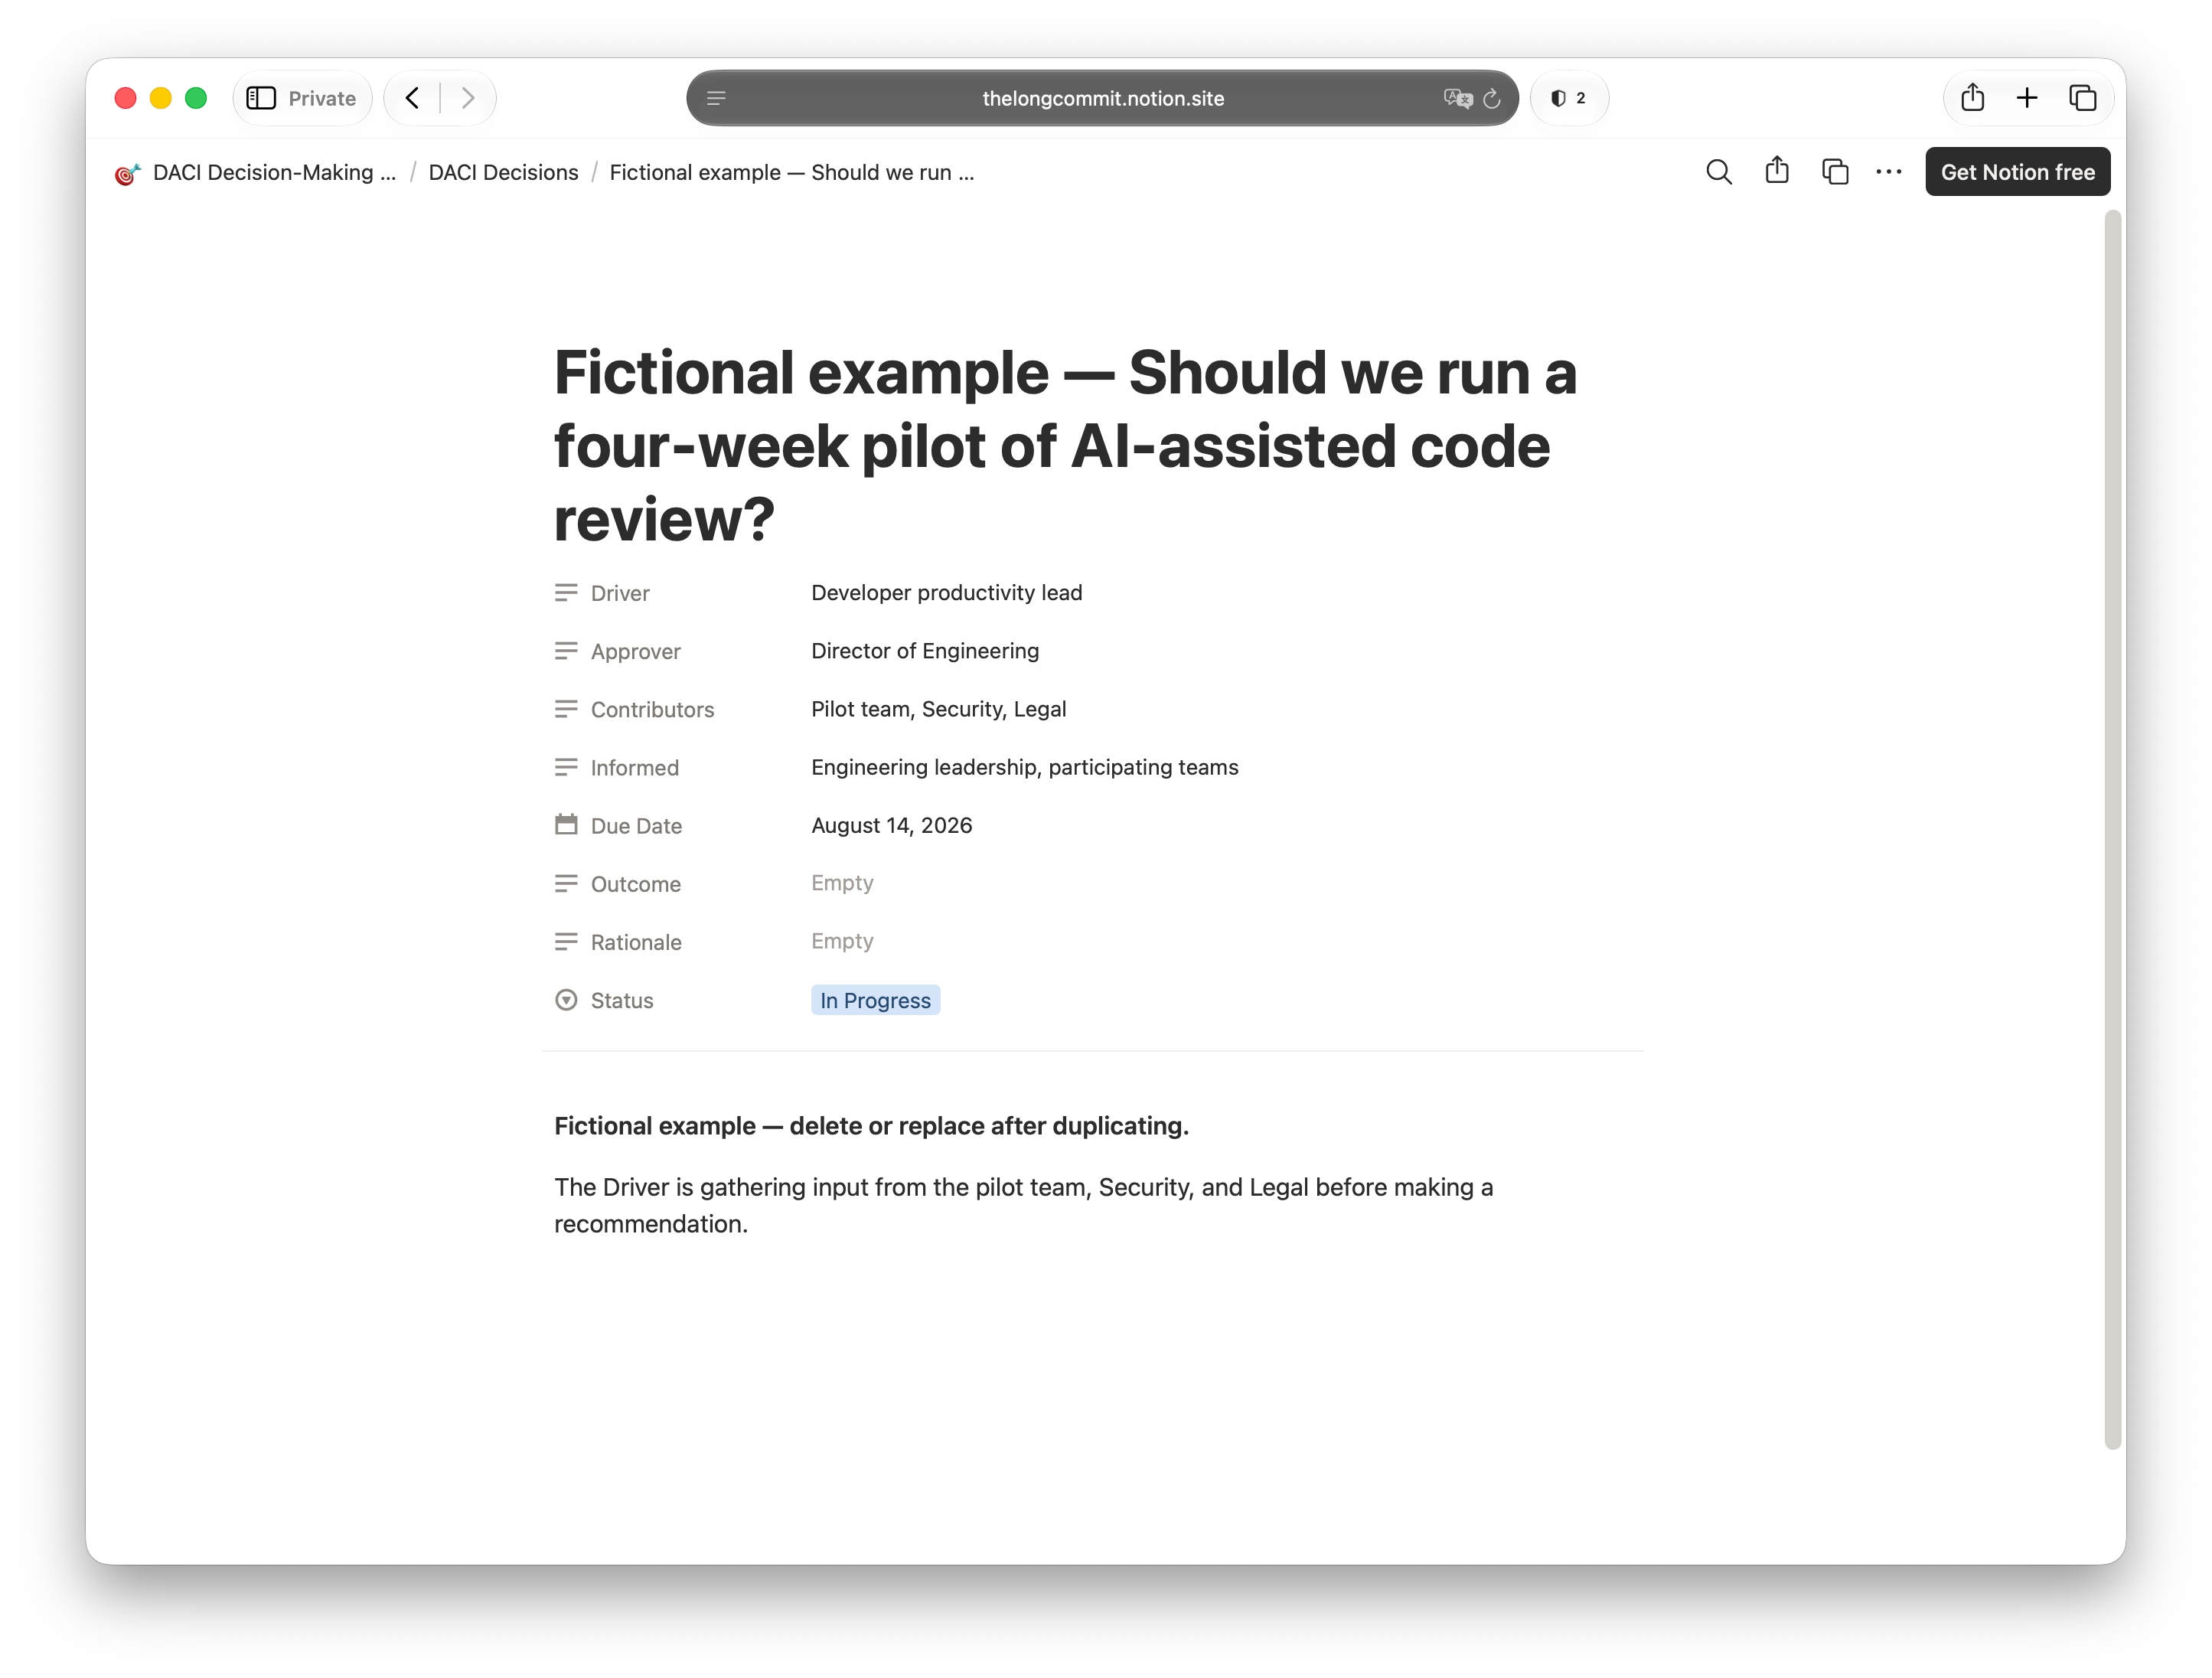Click the Rationale property icon
The image size is (2212, 1678).
click(566, 942)
